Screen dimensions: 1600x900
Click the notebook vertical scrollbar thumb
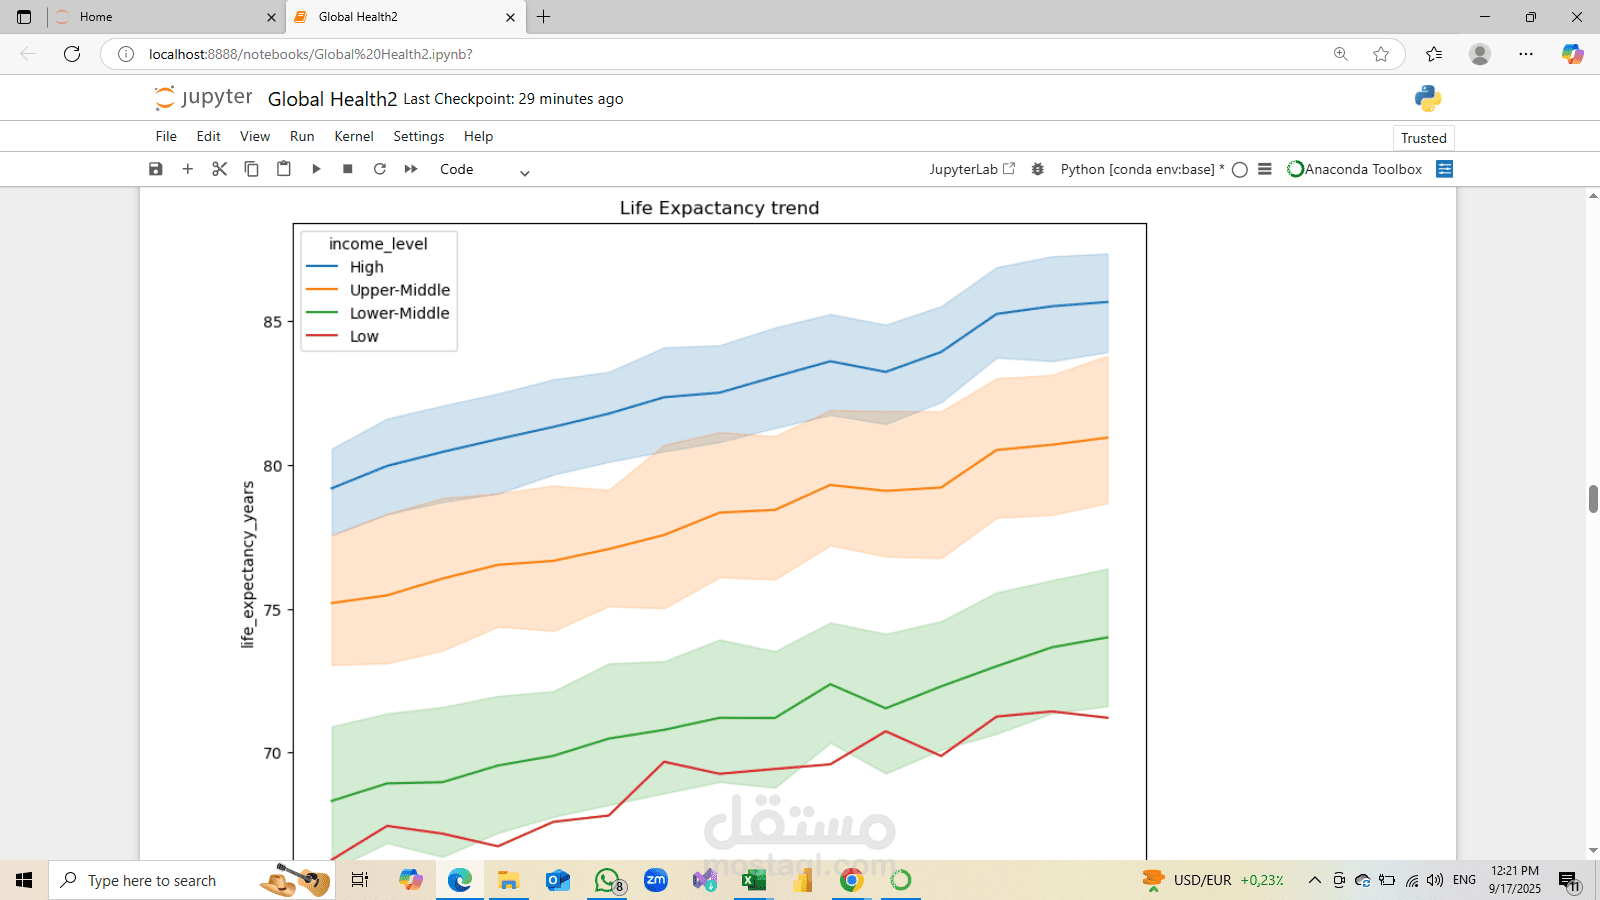point(1593,498)
